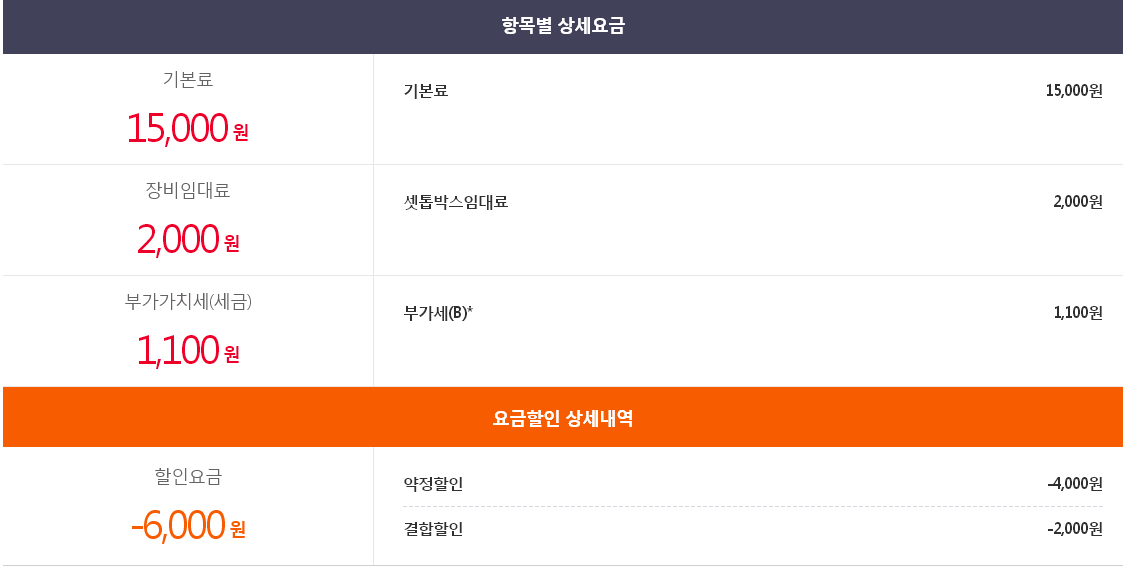Viewport: 1126px width, 572px height.
Task: Click the 장비임대료 category label
Action: [188, 190]
